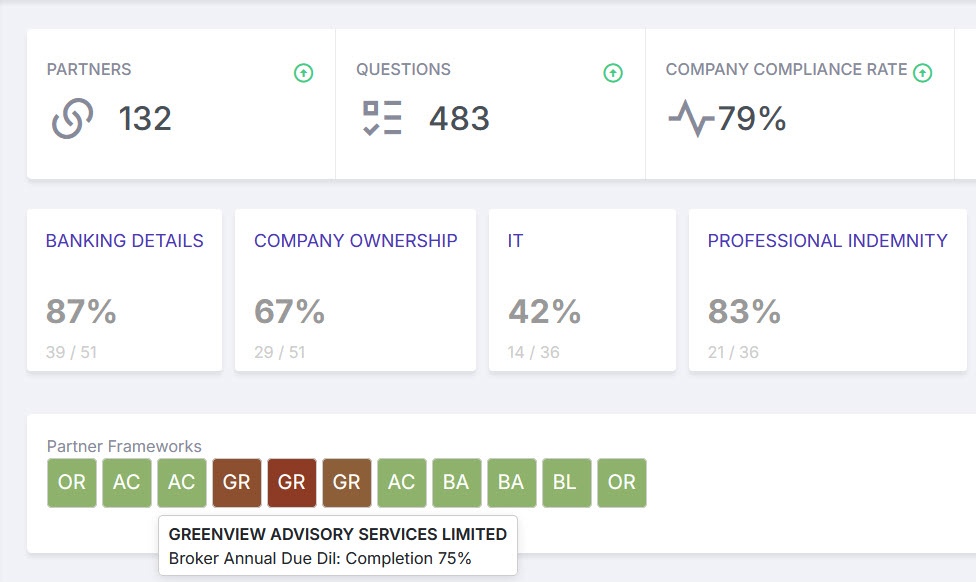
Task: Click the green up-arrow in Partners card
Action: (x=303, y=73)
